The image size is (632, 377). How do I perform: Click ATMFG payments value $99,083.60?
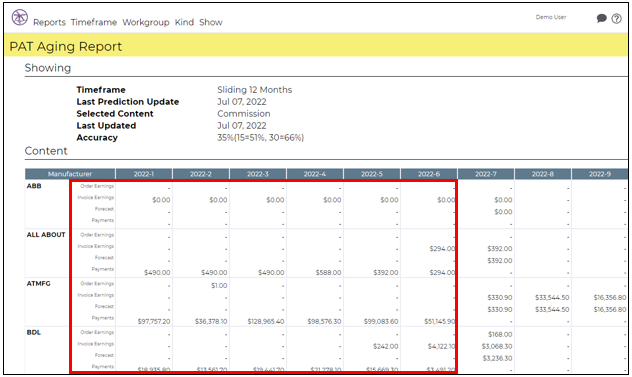click(x=381, y=321)
